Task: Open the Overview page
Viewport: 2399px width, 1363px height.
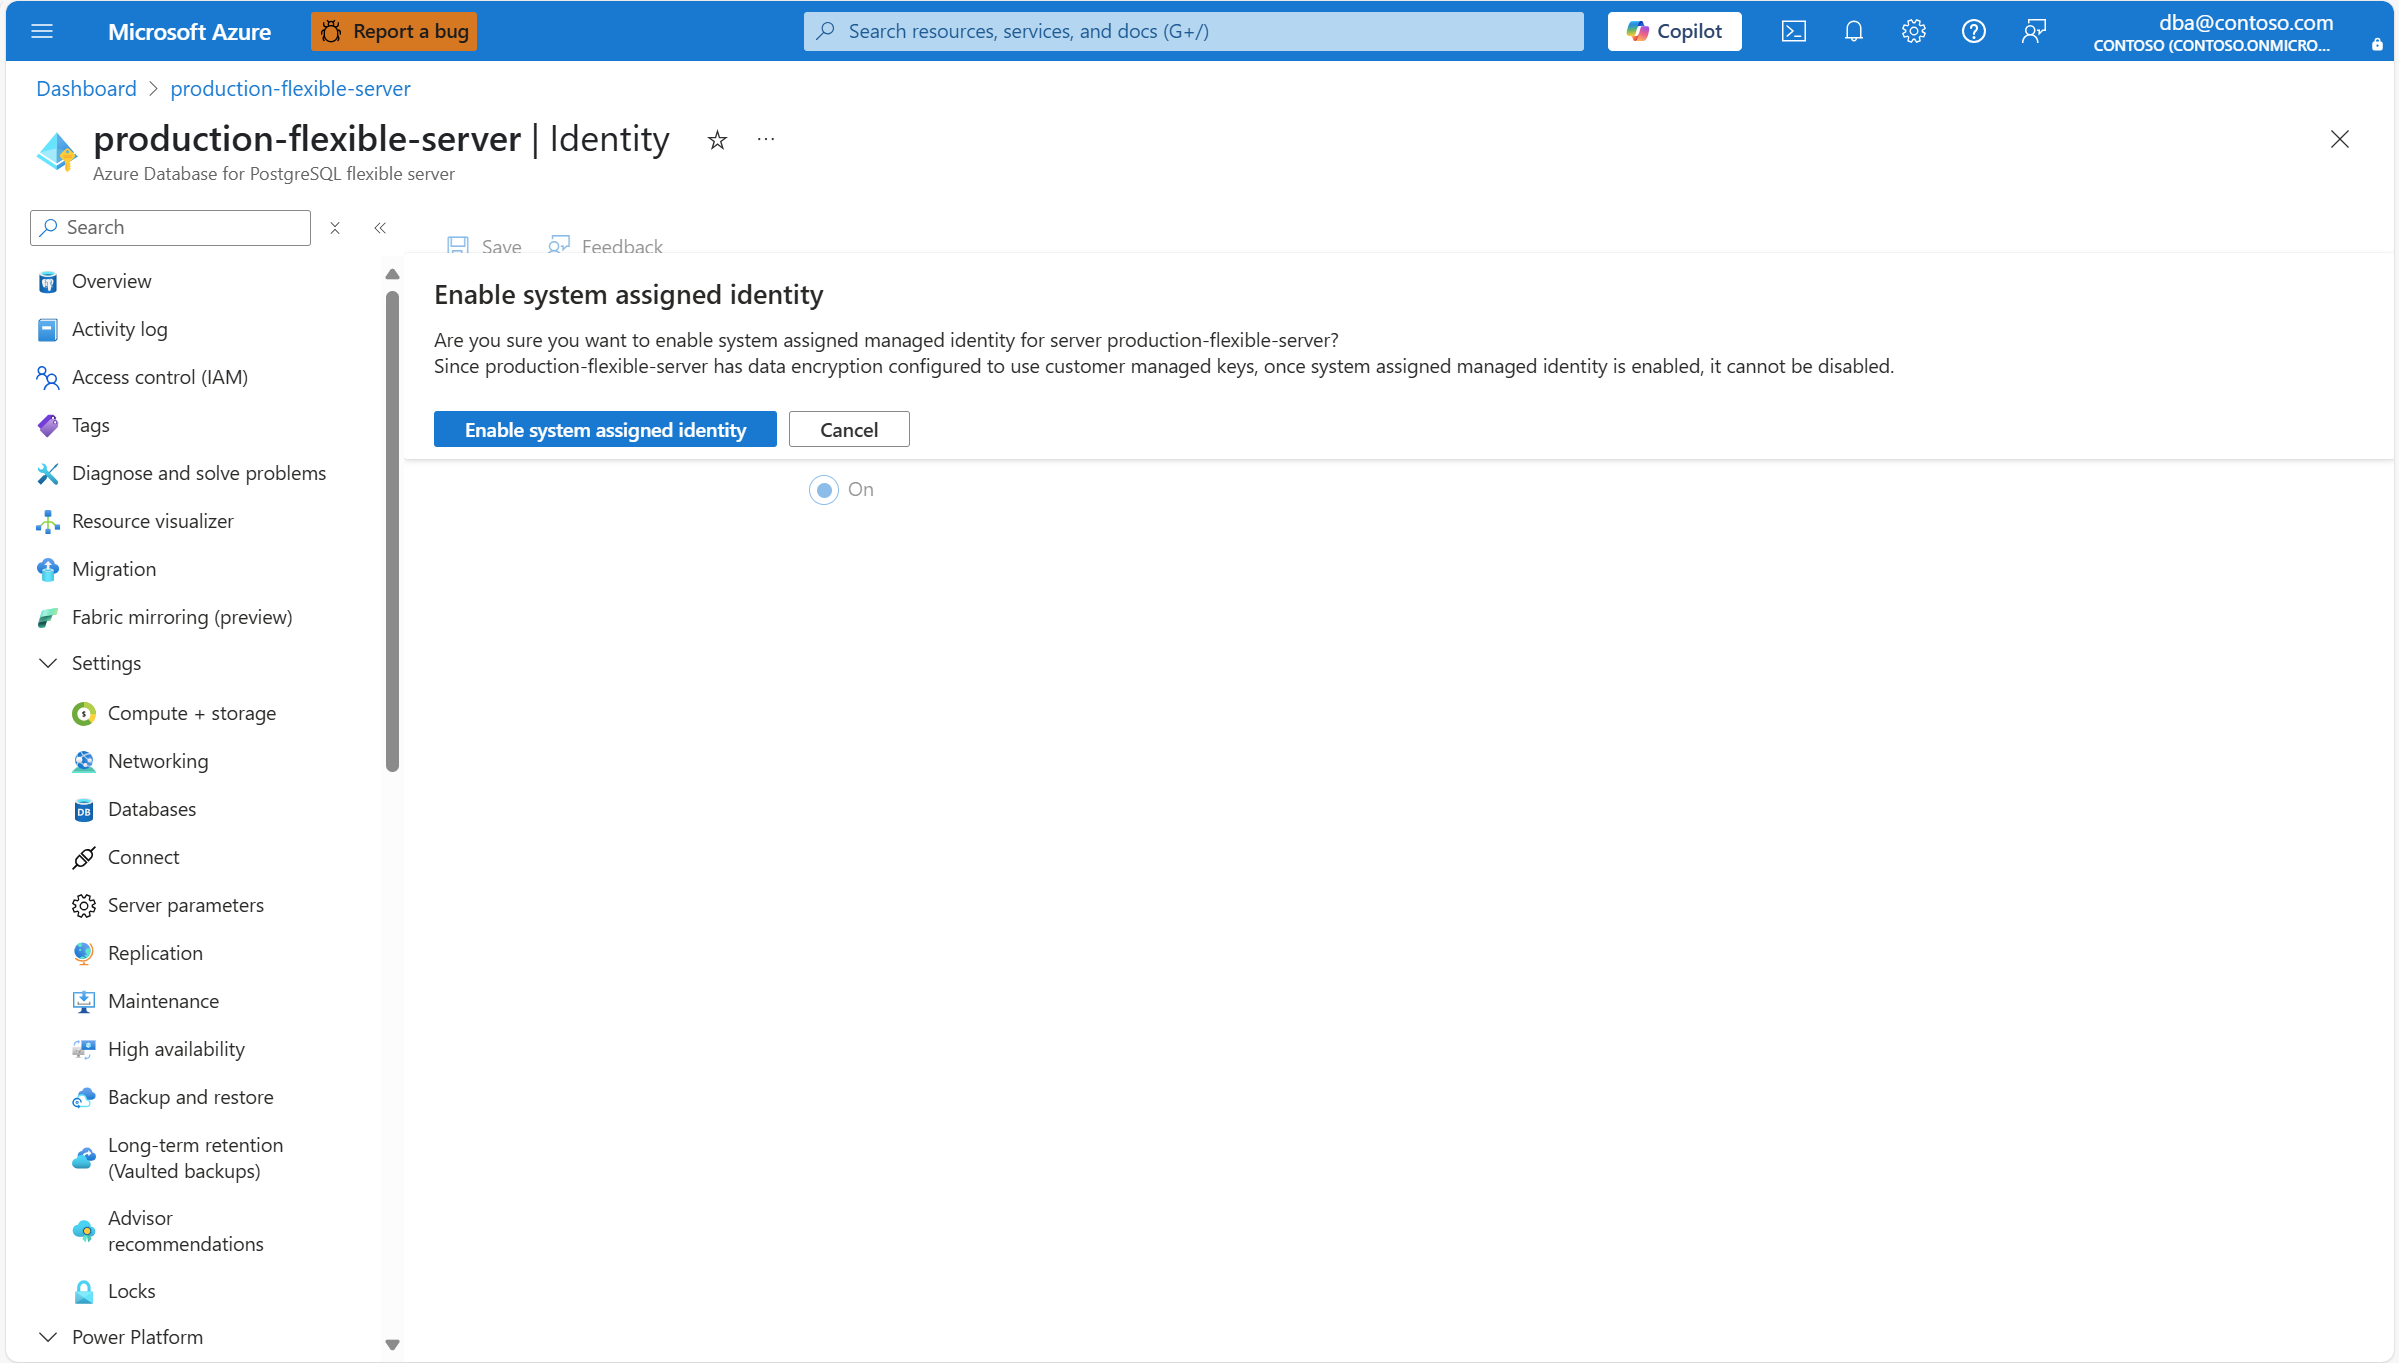Action: [x=111, y=281]
